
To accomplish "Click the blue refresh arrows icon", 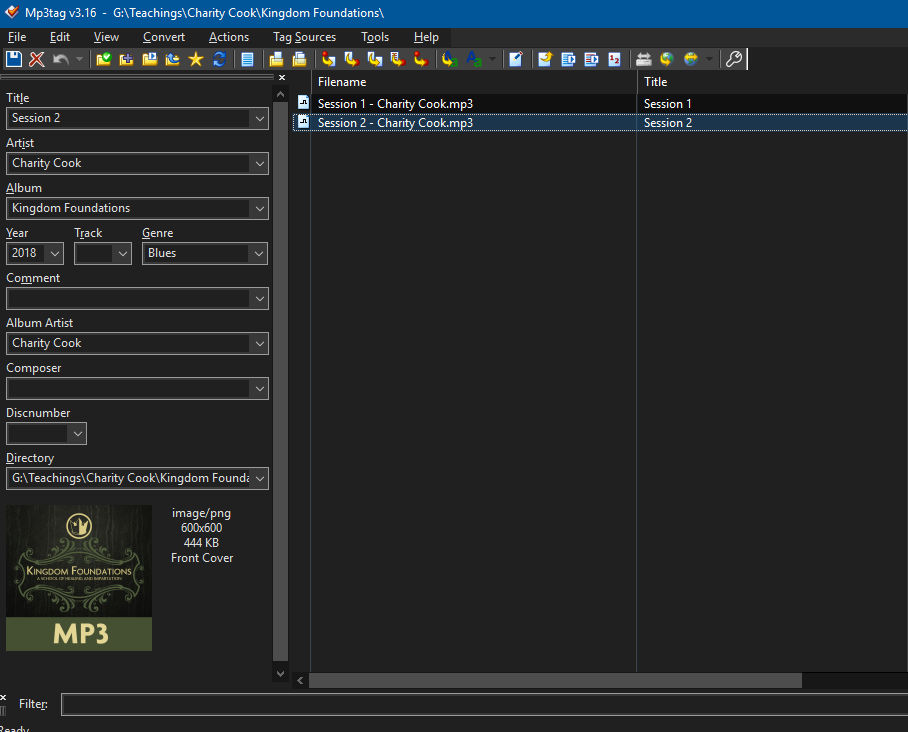I will 218,60.
